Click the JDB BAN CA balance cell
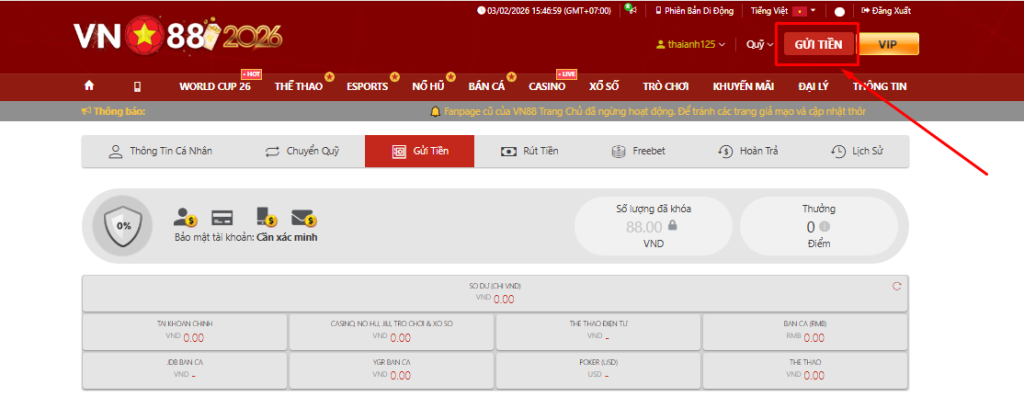 point(185,370)
